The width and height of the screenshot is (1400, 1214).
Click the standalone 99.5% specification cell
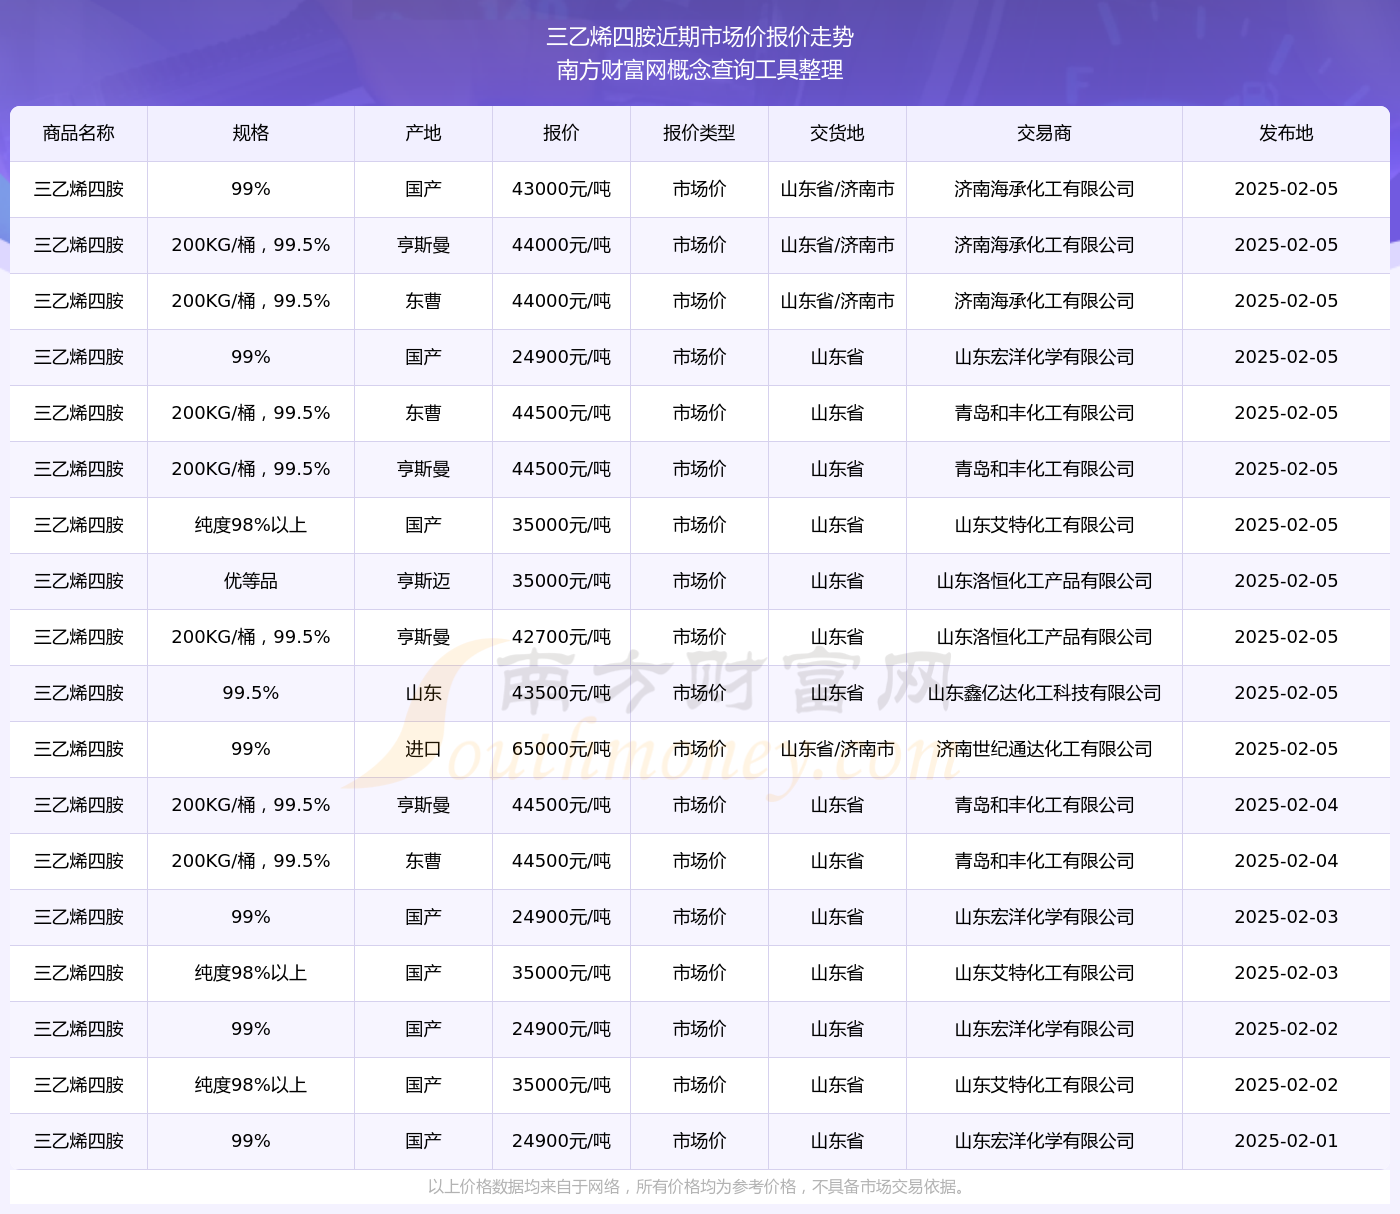(251, 693)
